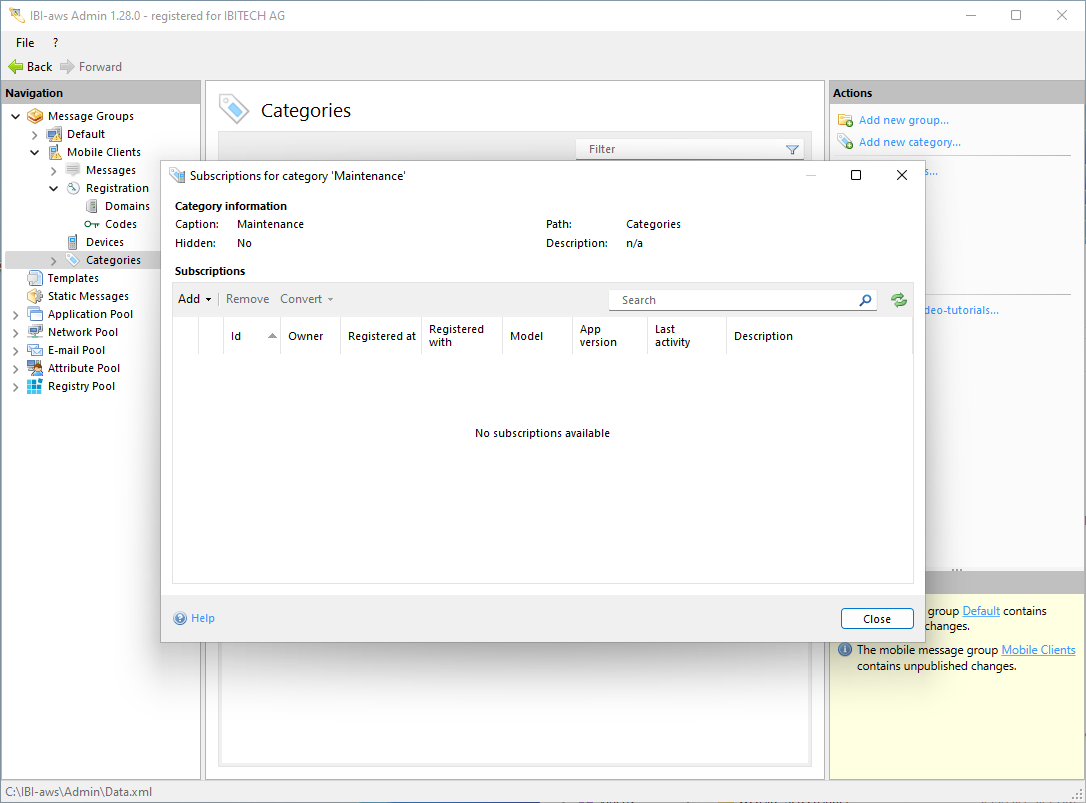Select the Devices icon in navigation

coord(73,242)
